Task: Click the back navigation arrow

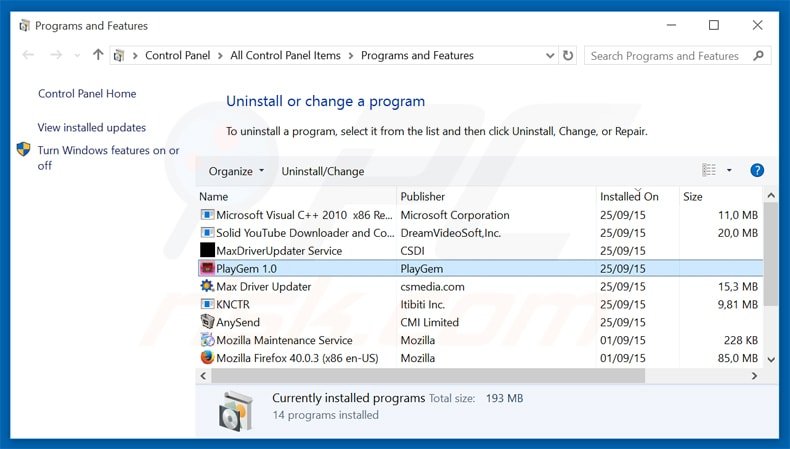Action: (x=28, y=55)
